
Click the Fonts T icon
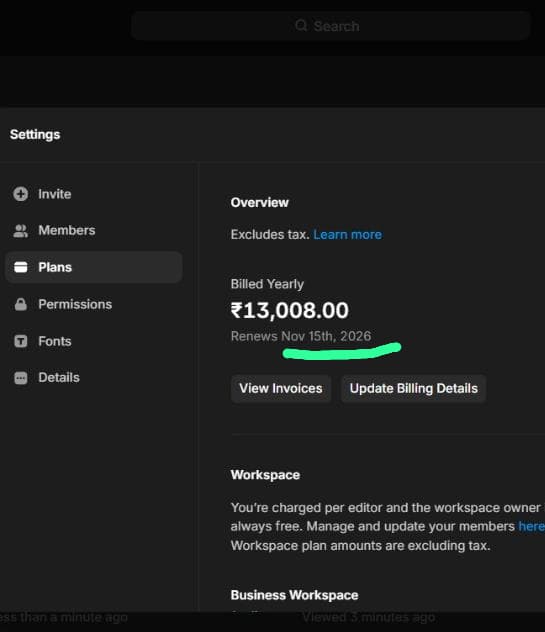tap(21, 341)
